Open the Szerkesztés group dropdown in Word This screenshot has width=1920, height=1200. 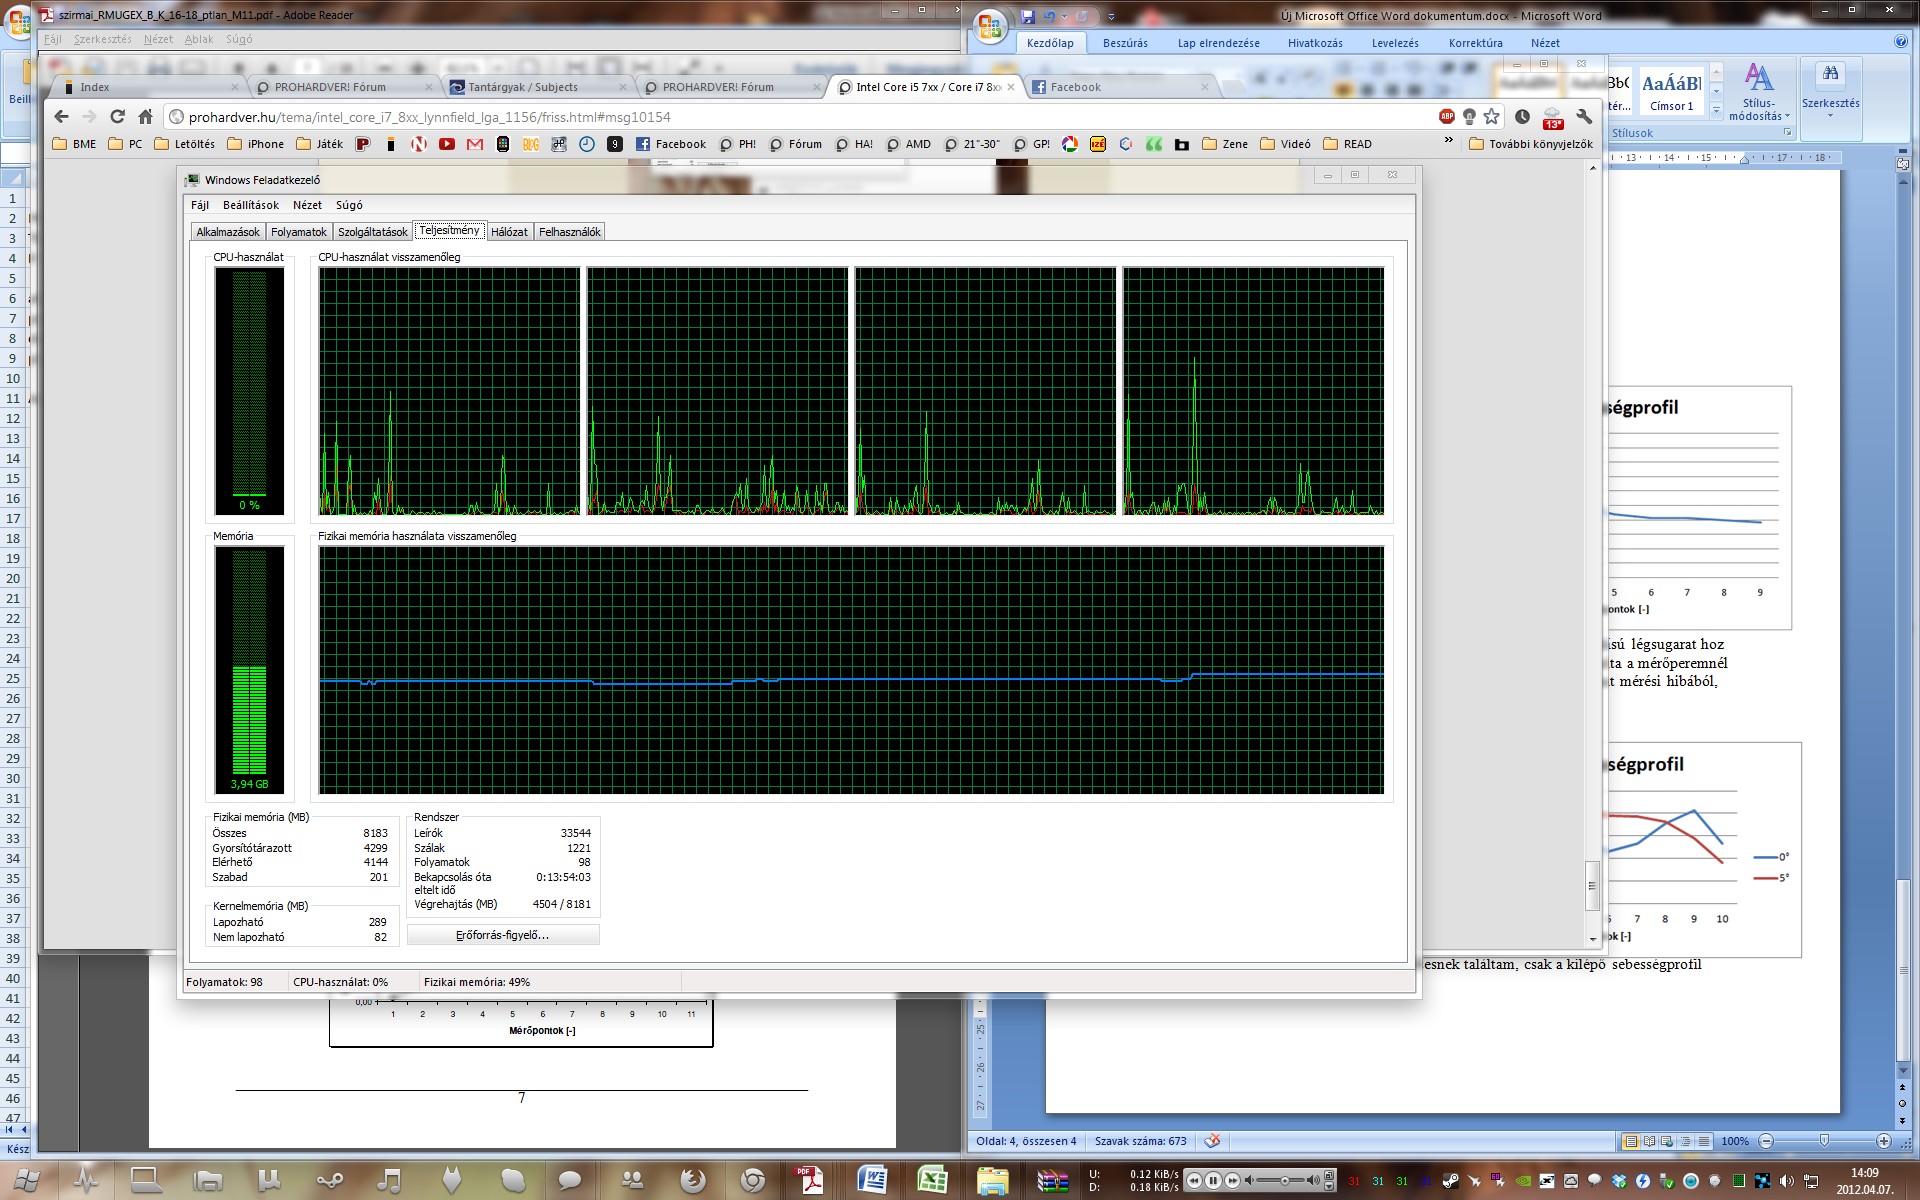[1830, 93]
